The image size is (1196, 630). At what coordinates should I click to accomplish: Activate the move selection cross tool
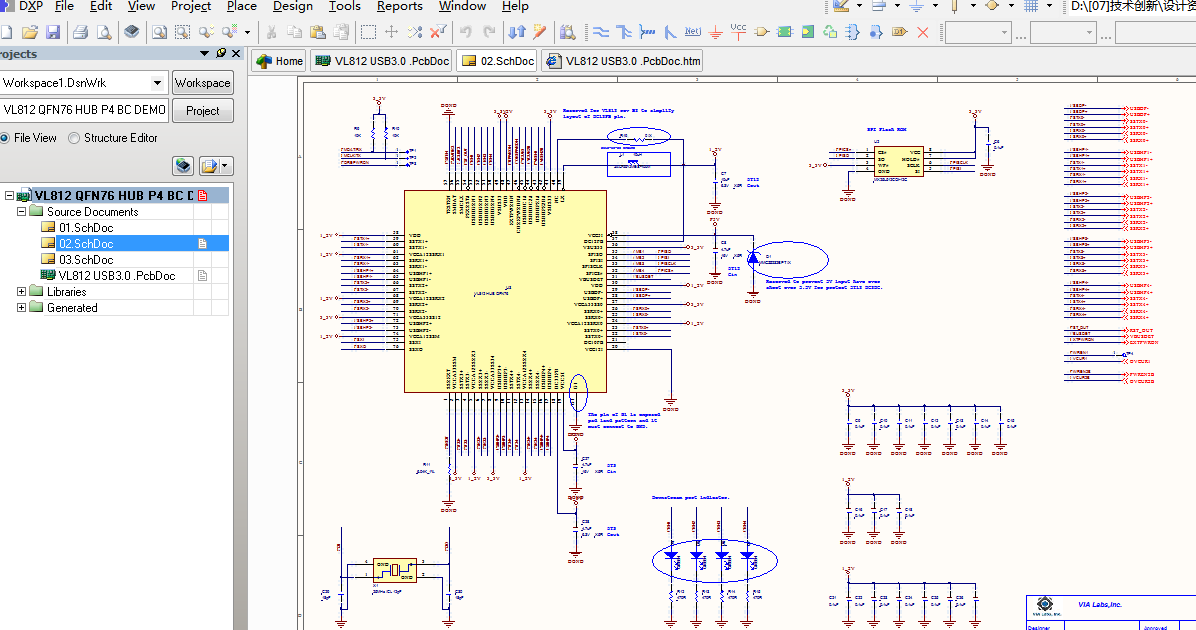[x=391, y=32]
